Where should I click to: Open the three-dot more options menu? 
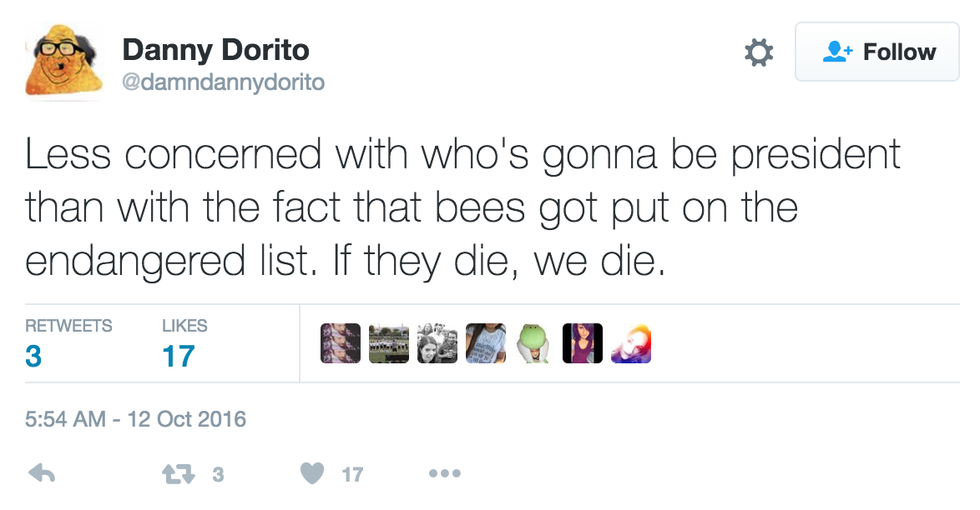444,474
